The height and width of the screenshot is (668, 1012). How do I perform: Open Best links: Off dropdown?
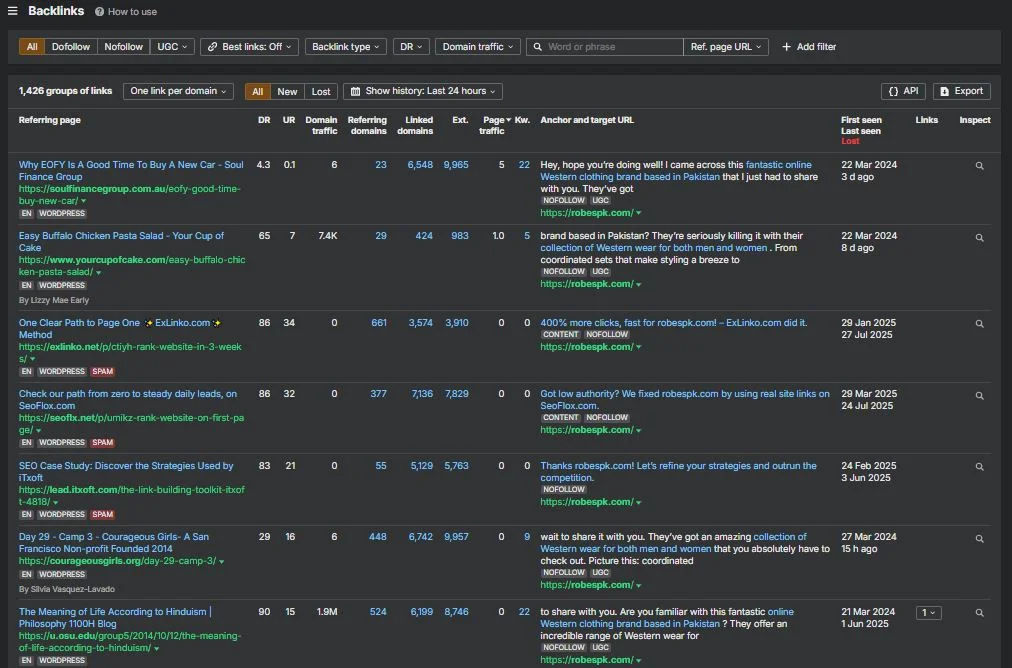[x=250, y=46]
